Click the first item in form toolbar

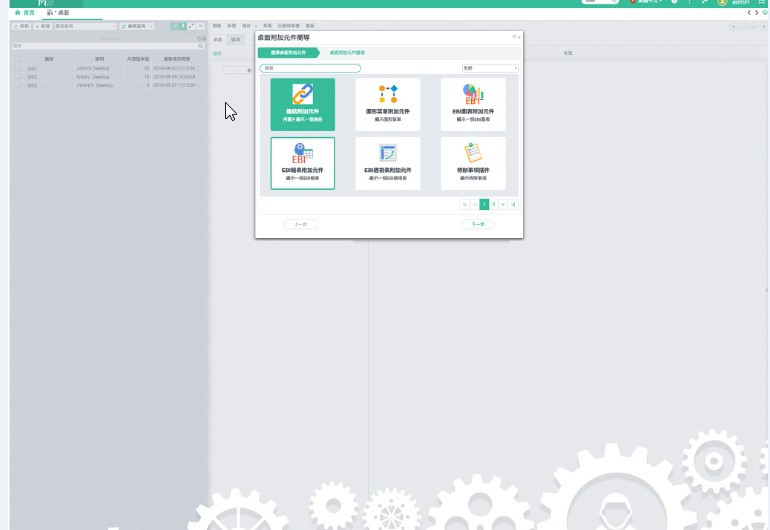point(217,26)
